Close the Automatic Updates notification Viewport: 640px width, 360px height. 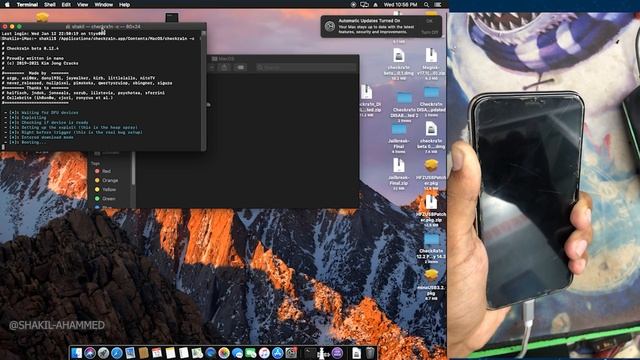click(429, 21)
